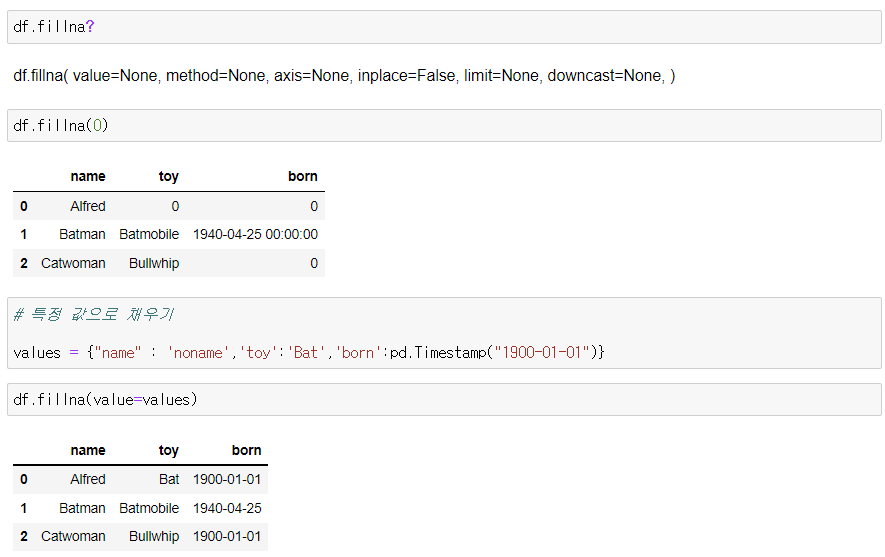Click born value 0 in Catwoman row
The width and height of the screenshot is (885, 557).
(314, 263)
